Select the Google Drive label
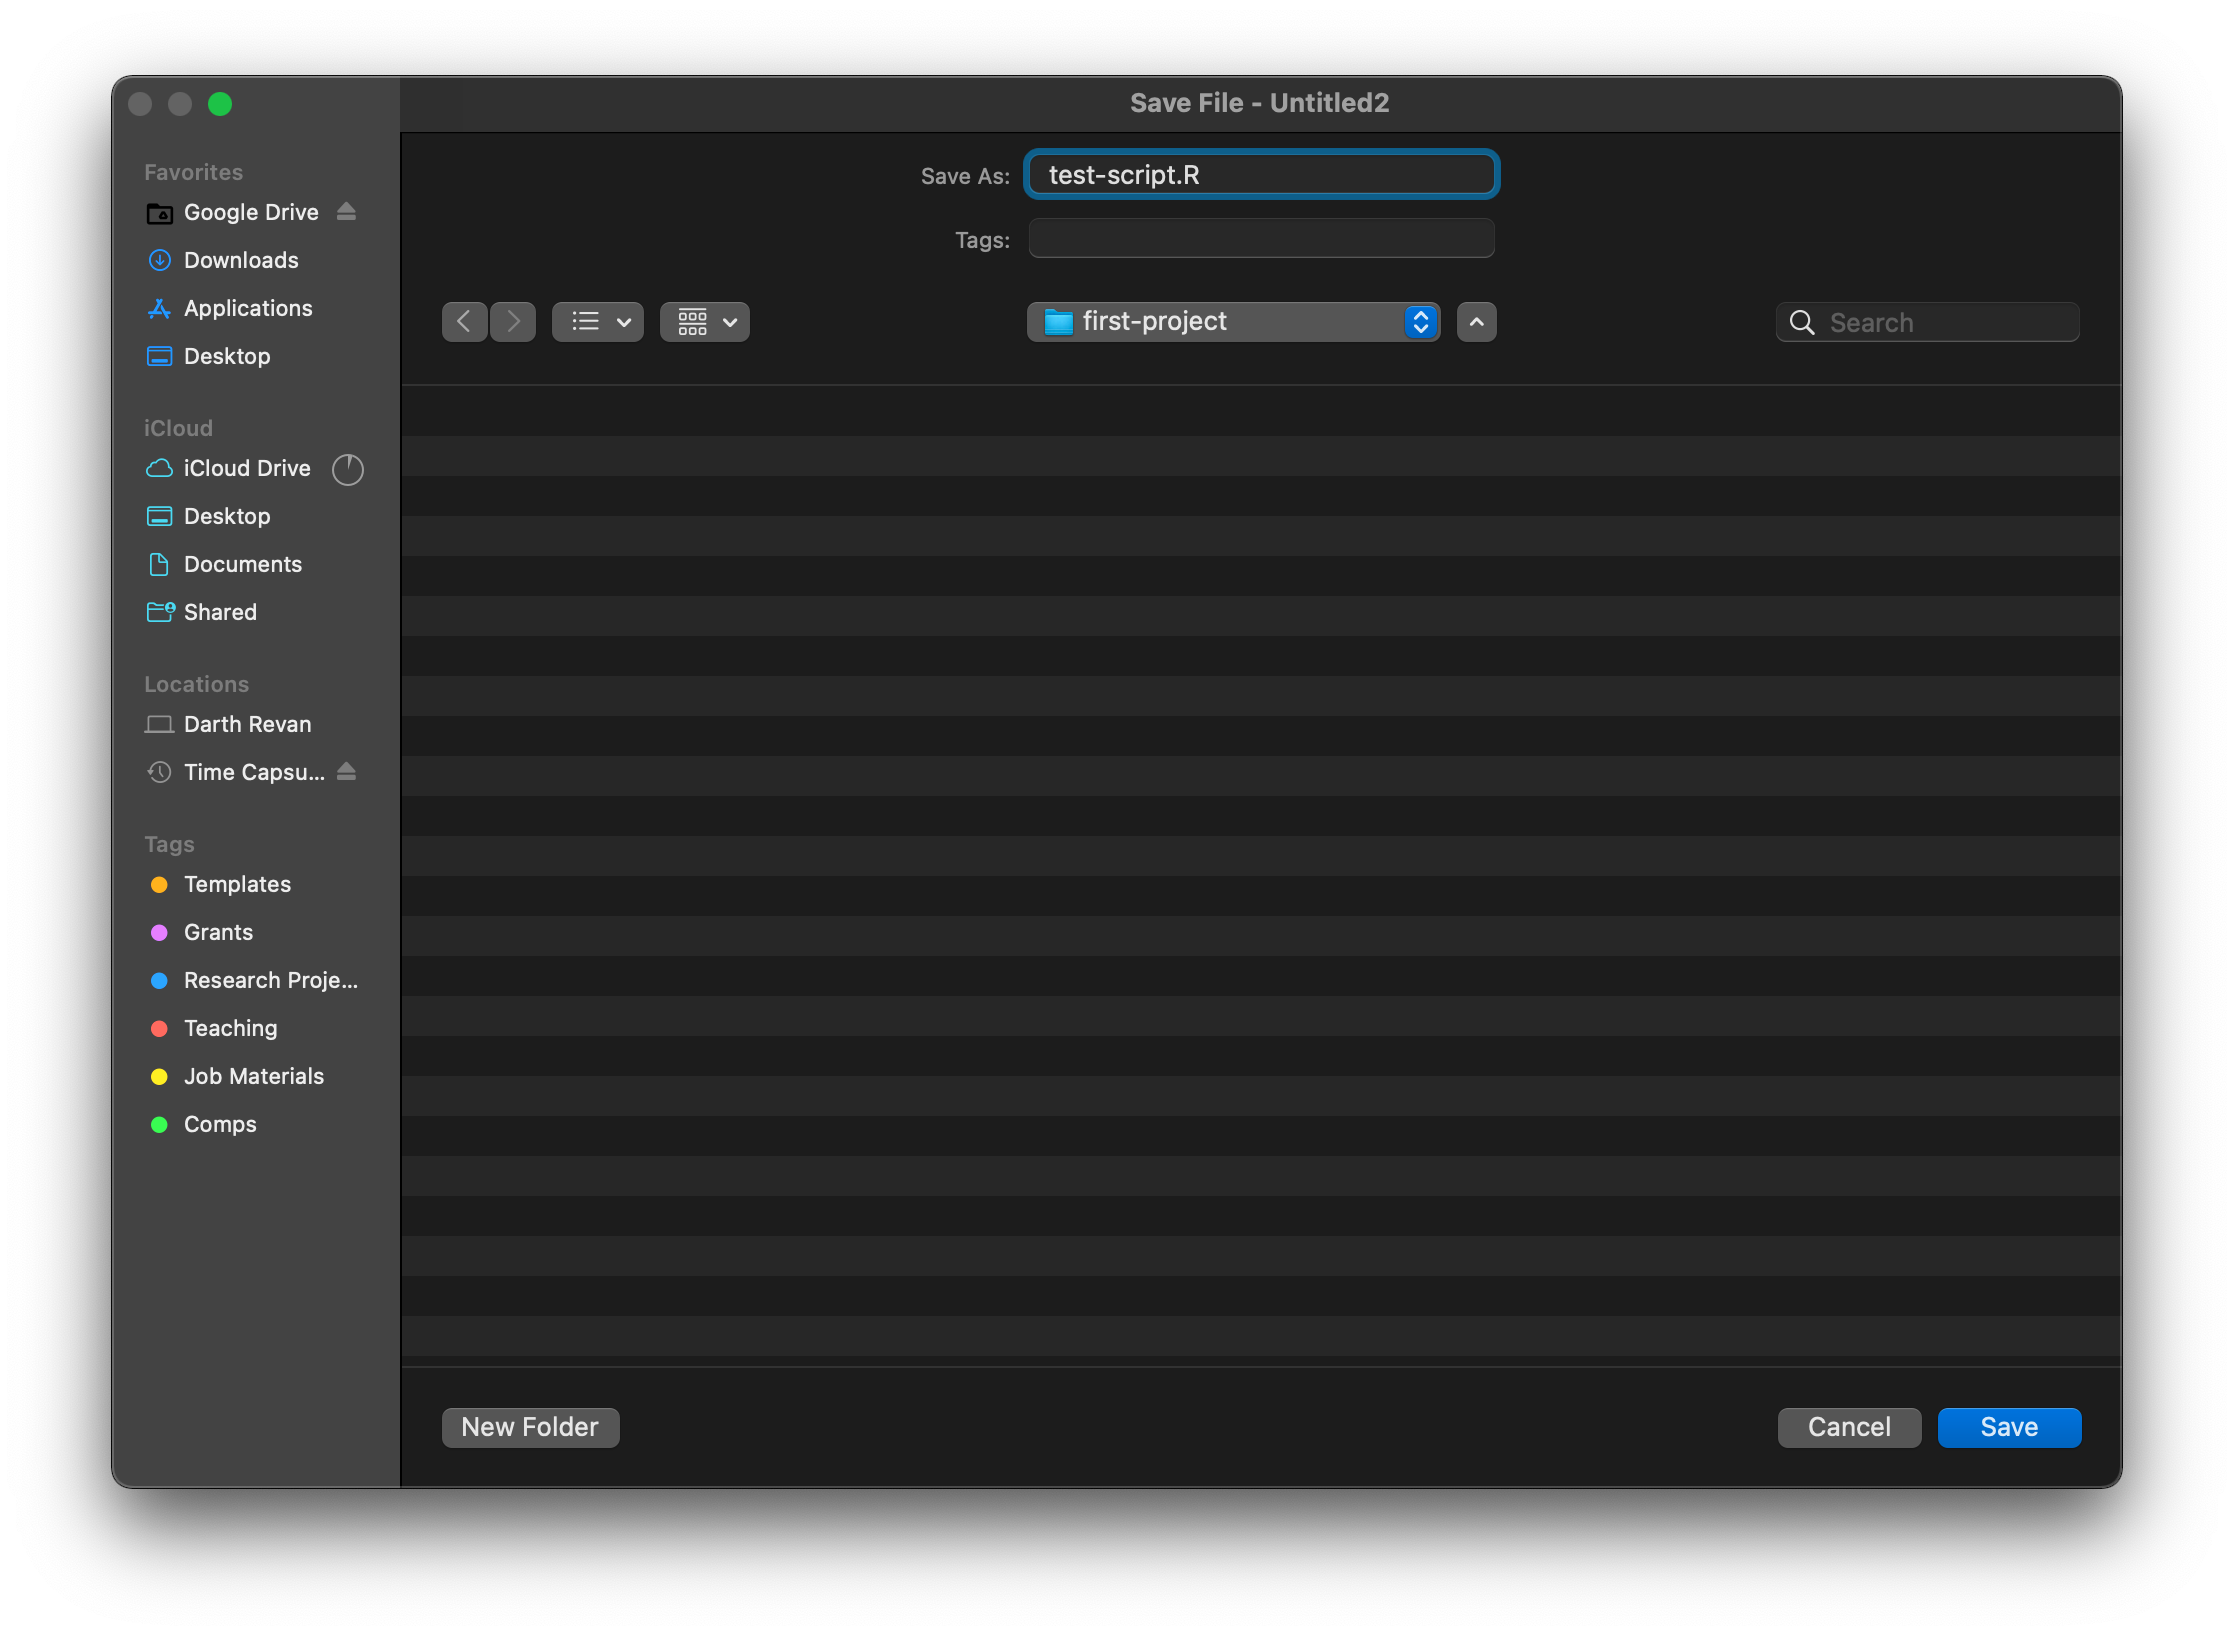The image size is (2234, 1636). pyautogui.click(x=251, y=212)
